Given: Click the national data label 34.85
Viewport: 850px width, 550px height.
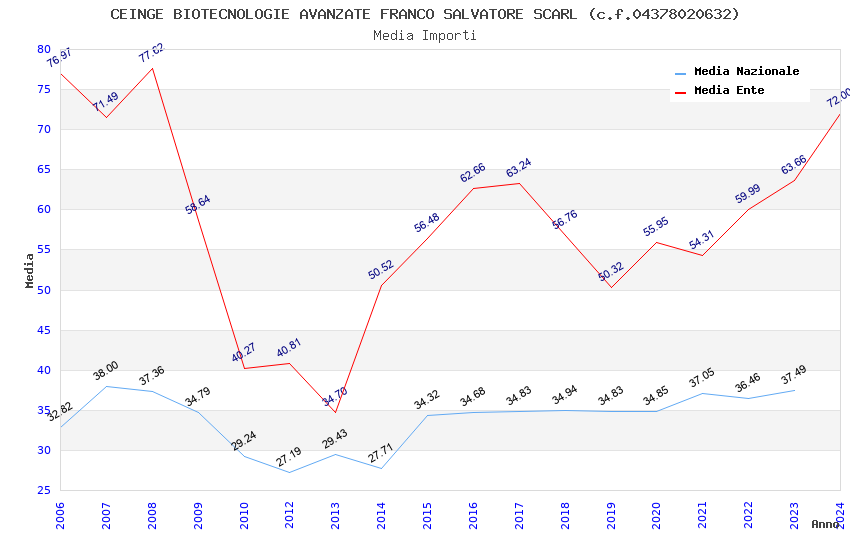Looking at the screenshot, I should (x=656, y=396).
